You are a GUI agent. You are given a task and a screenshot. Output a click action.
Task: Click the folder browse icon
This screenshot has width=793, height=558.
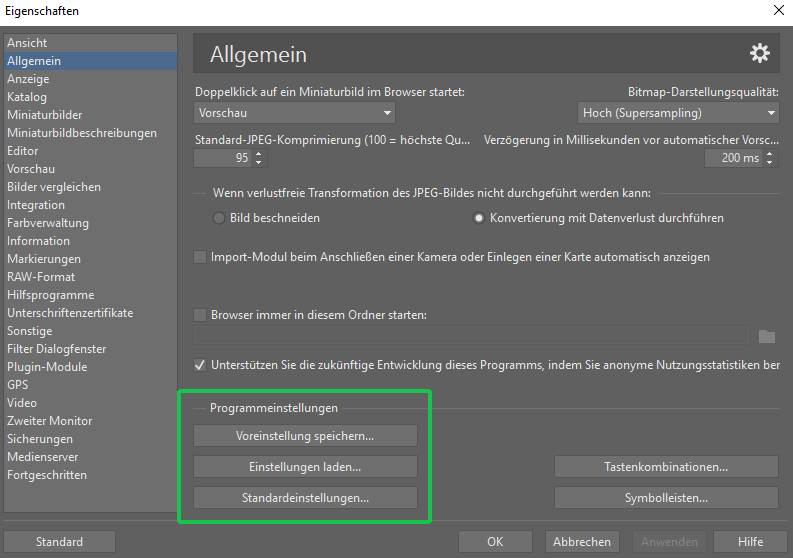(x=767, y=336)
